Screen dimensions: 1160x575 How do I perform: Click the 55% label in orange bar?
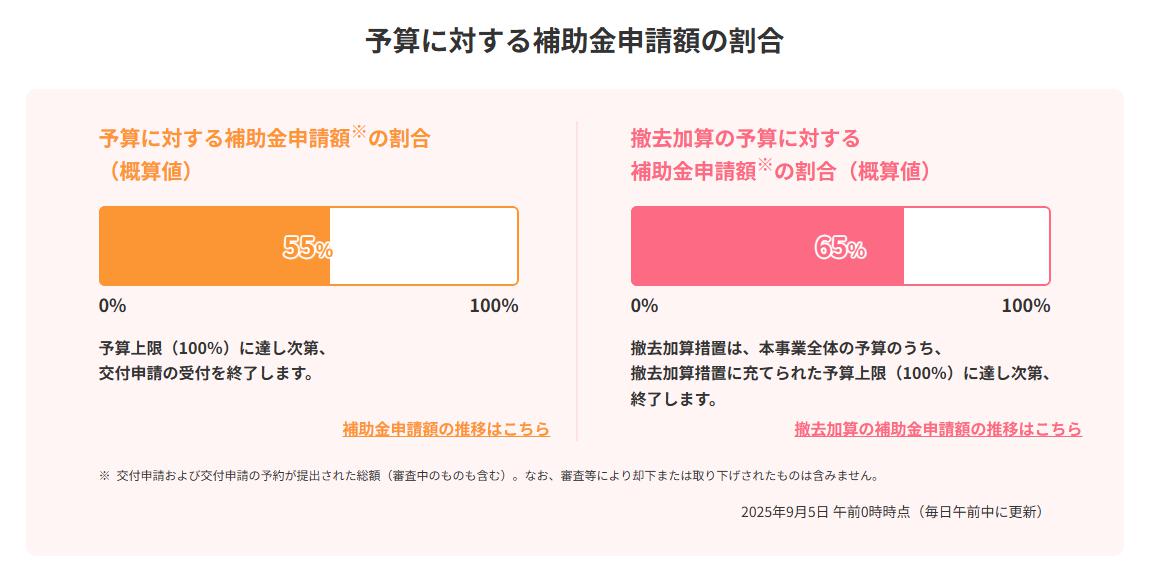pos(308,249)
